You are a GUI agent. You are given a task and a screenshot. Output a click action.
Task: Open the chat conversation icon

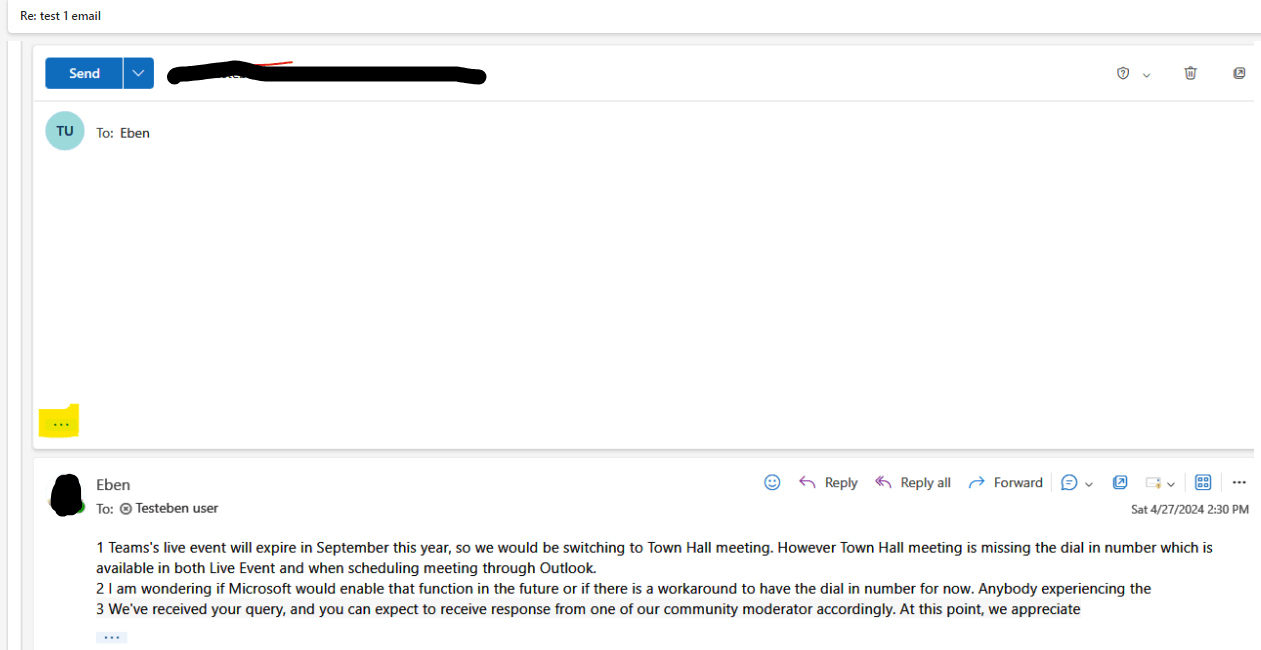click(1069, 482)
